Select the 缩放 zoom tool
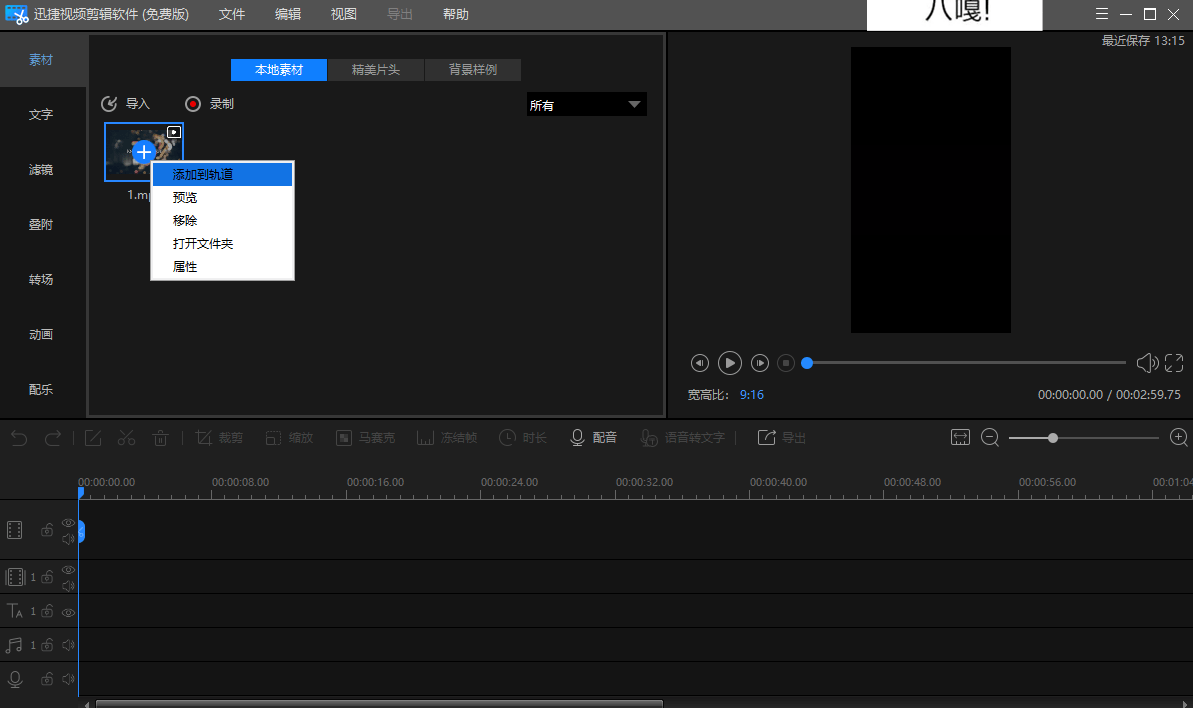Viewport: 1193px width, 708px height. (289, 438)
